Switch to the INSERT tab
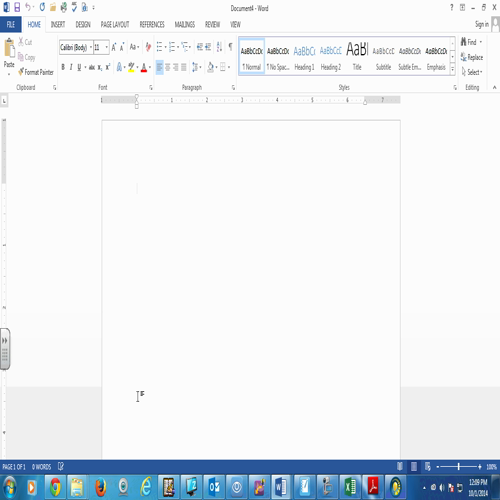The width and height of the screenshot is (500, 500). [58, 25]
